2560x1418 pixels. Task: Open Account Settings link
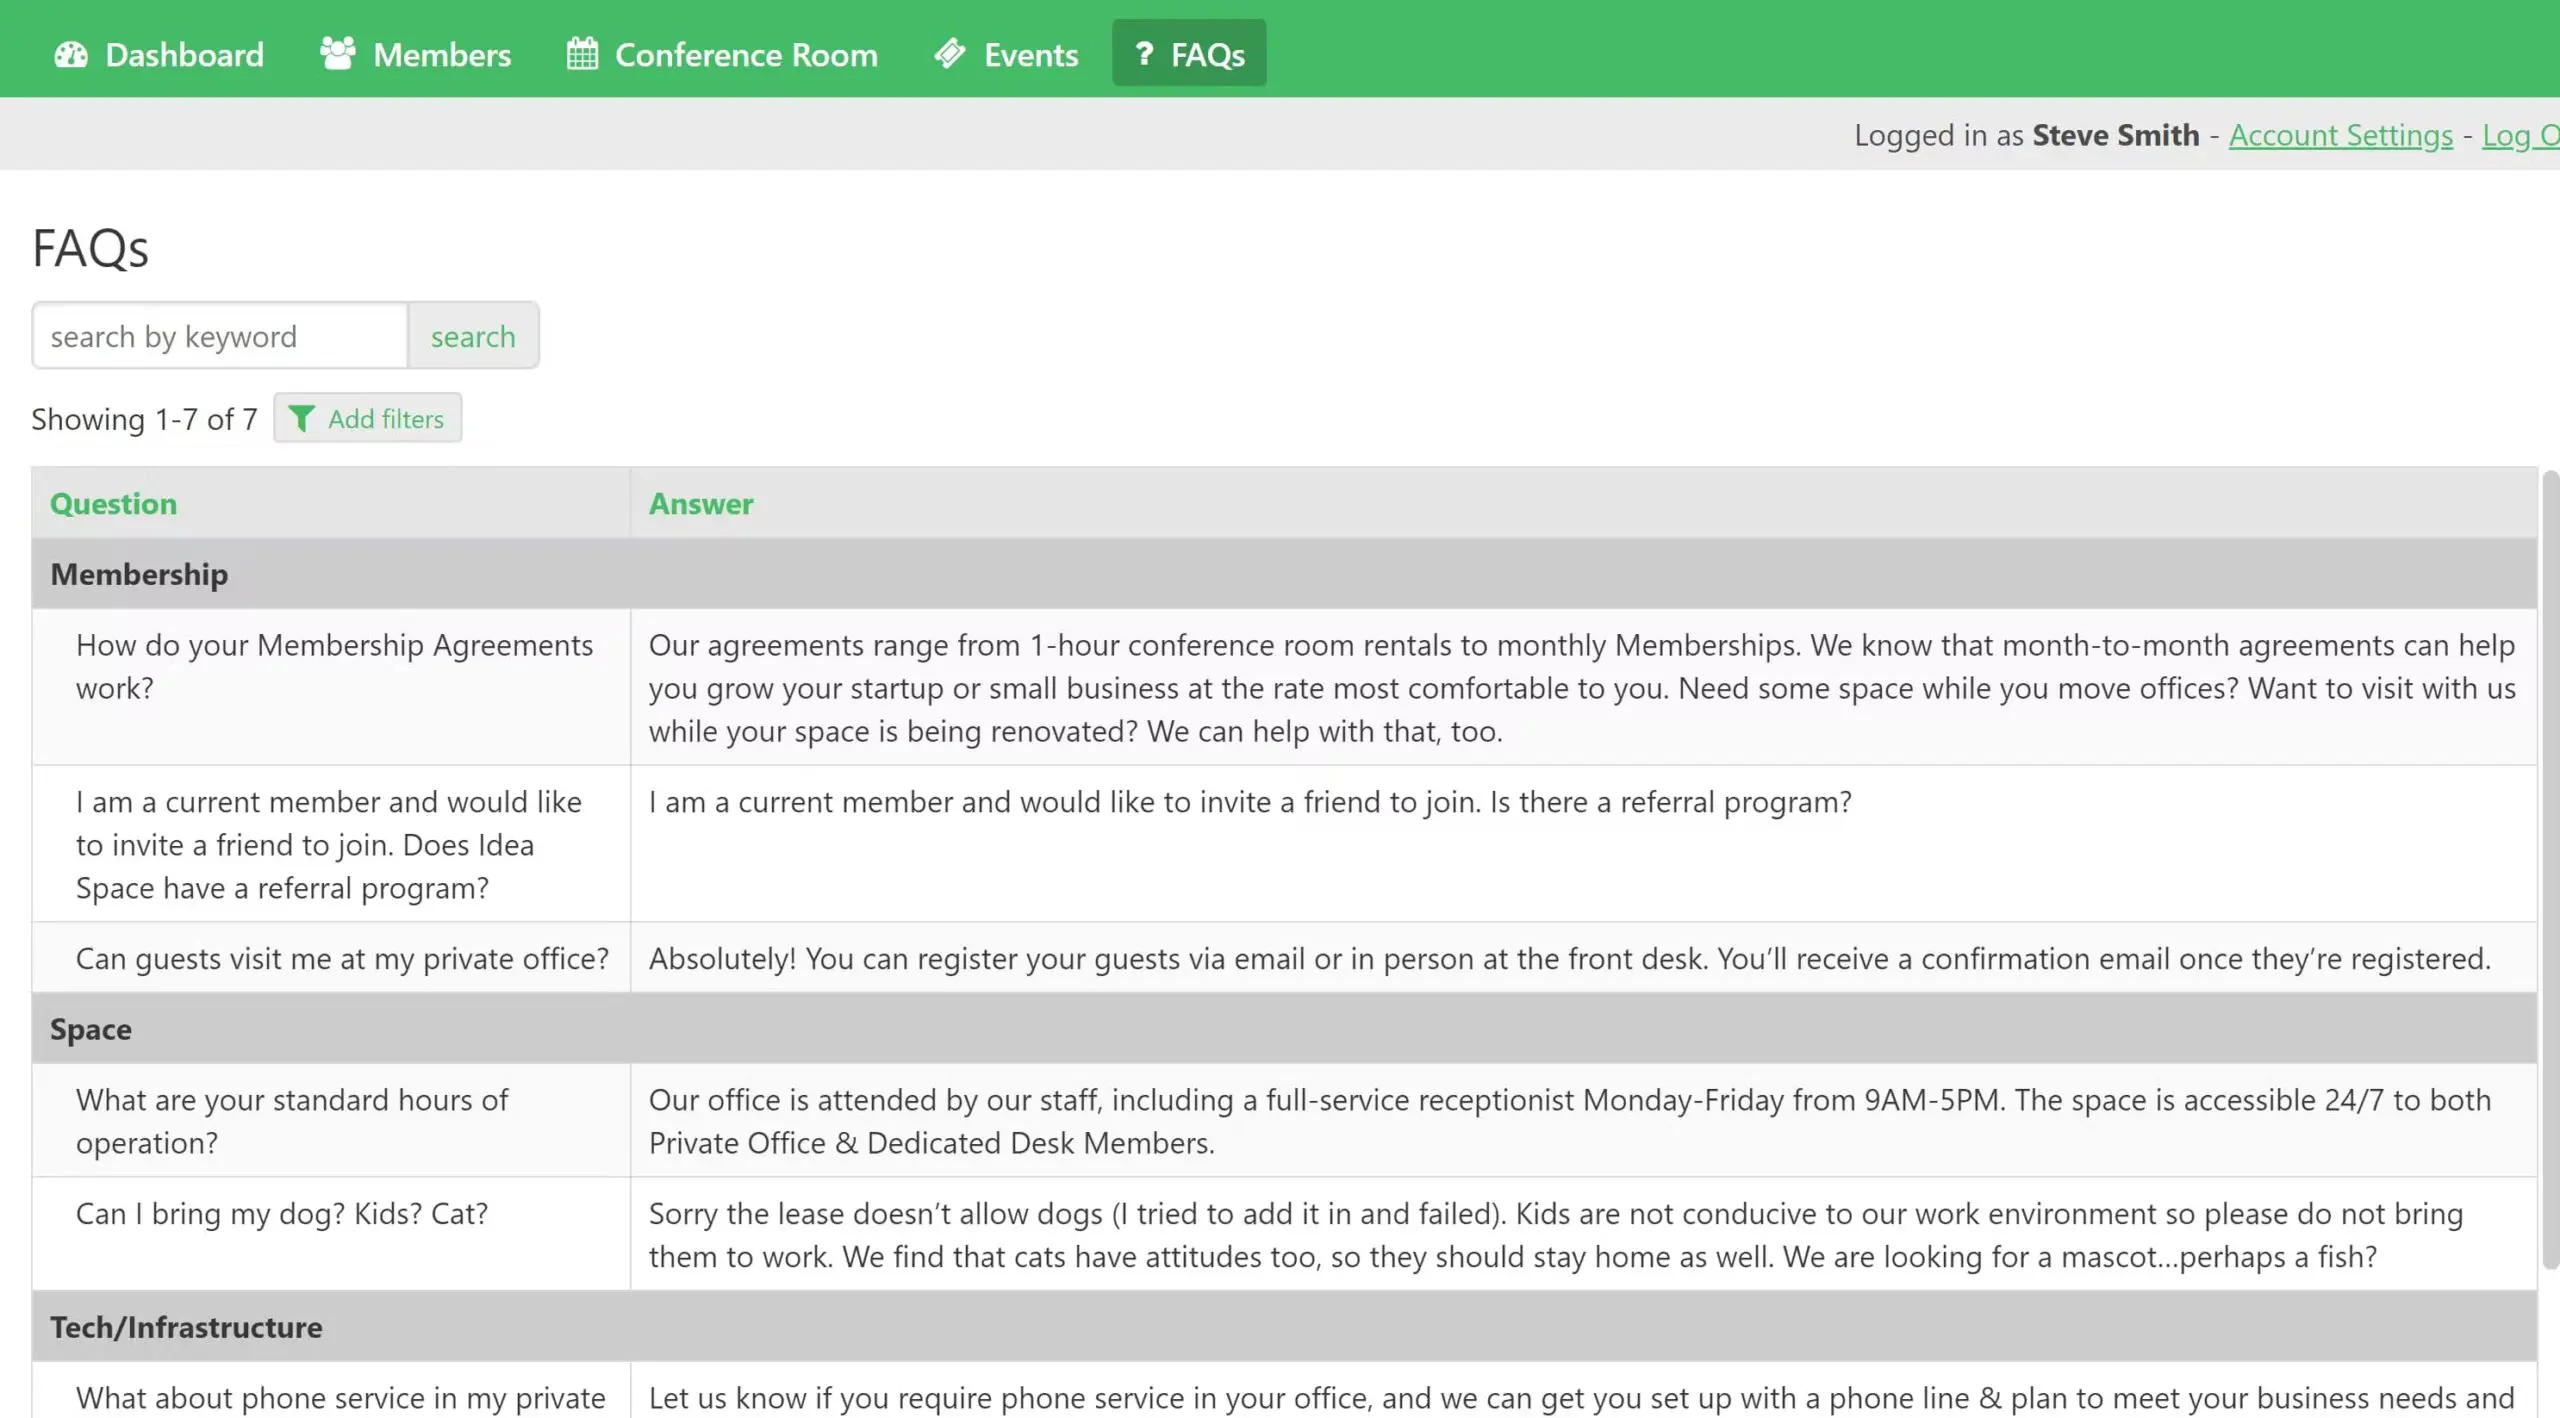coord(2340,135)
